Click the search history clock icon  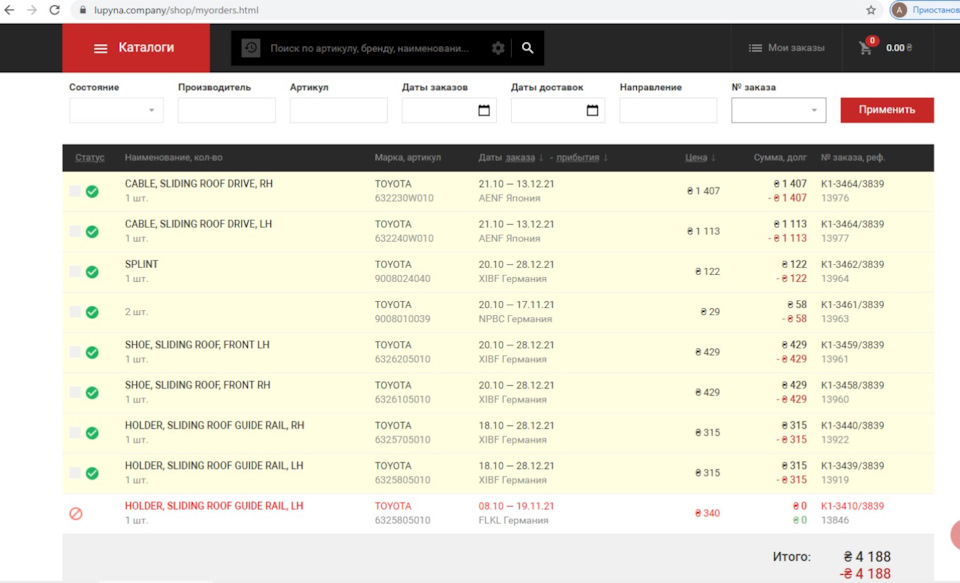click(250, 48)
